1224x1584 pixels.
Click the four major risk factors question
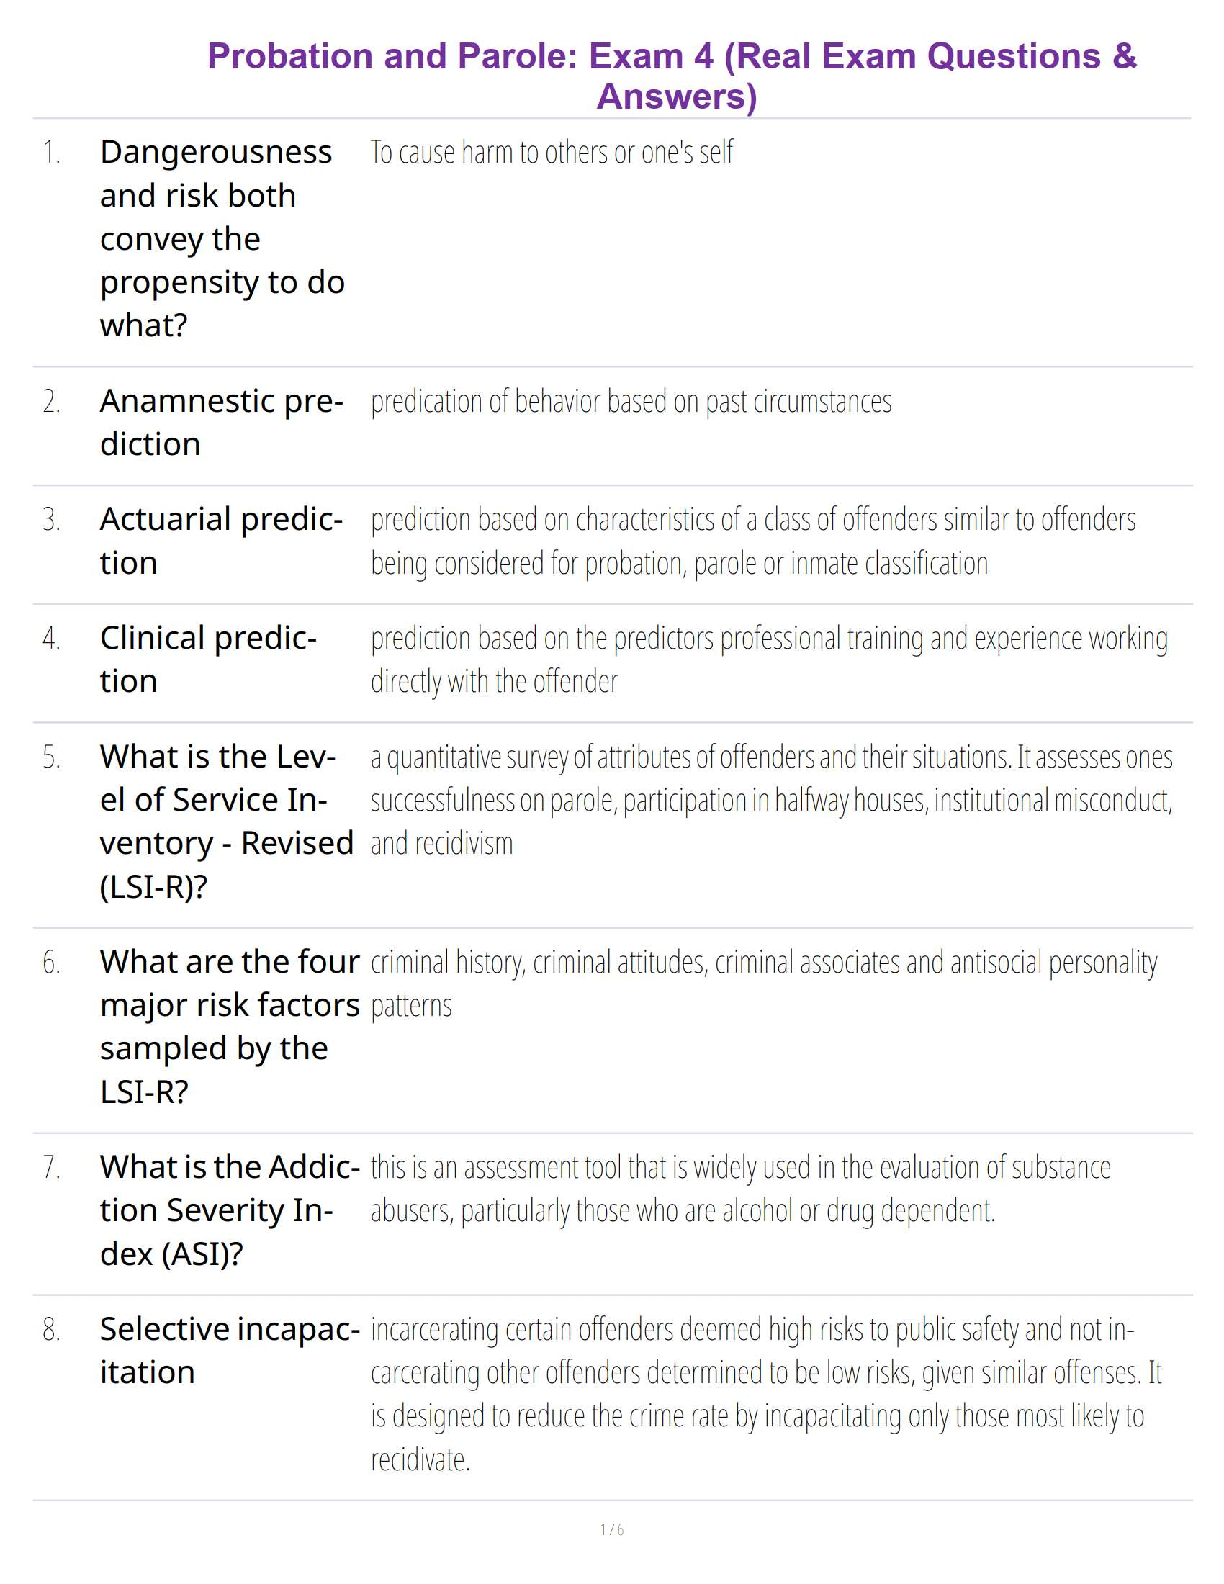[229, 1026]
